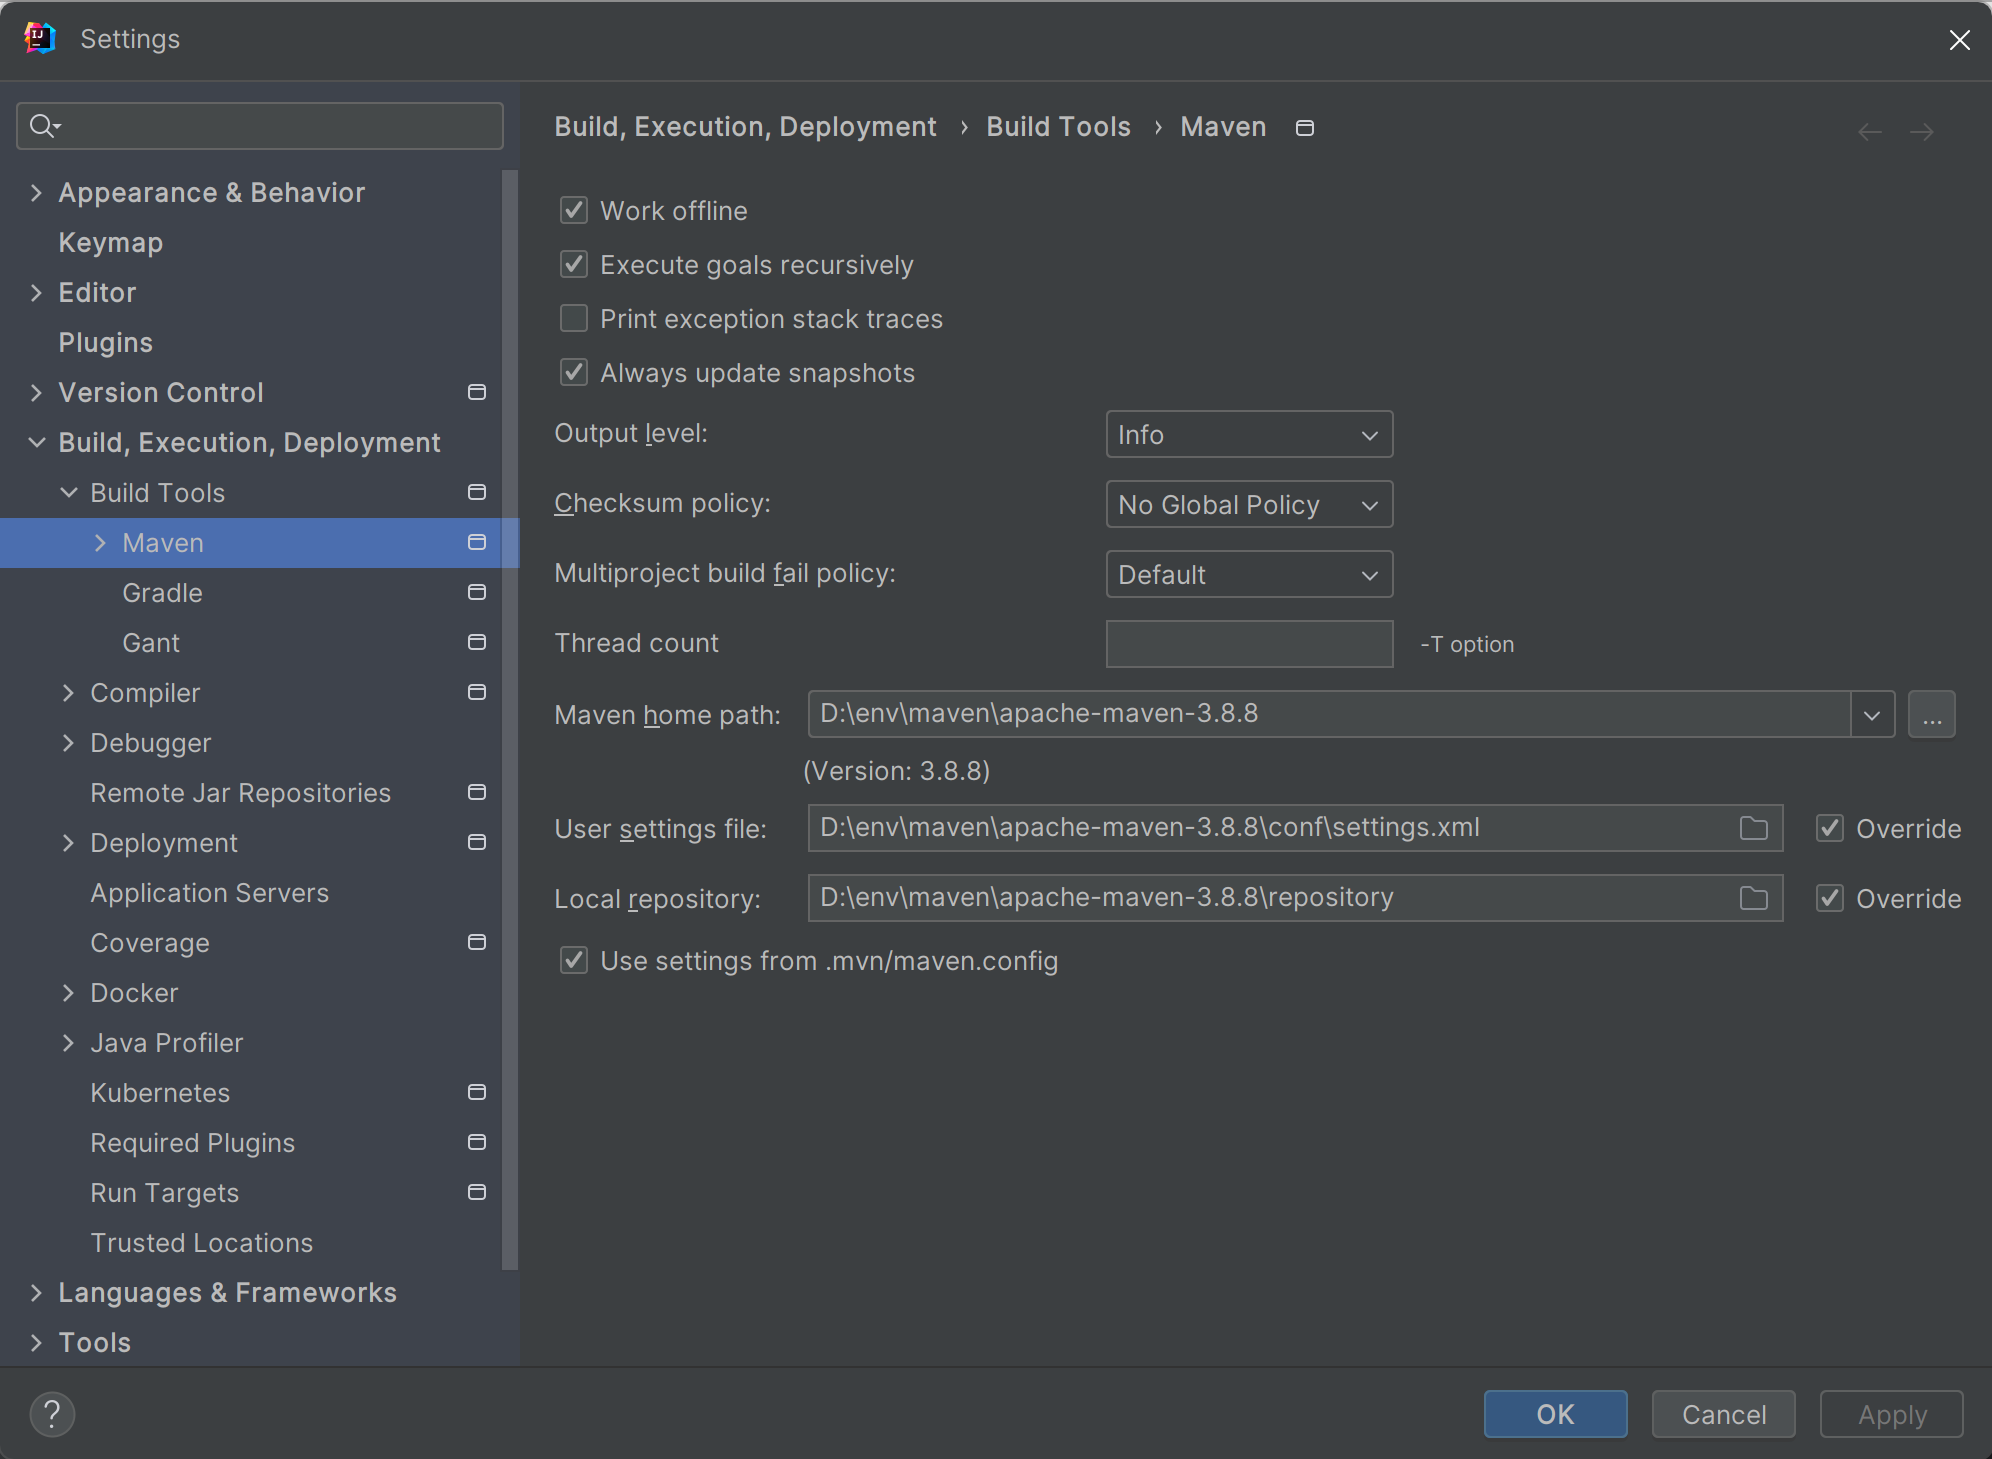Click folder icon in User settings file field
The width and height of the screenshot is (1992, 1459).
1753,828
